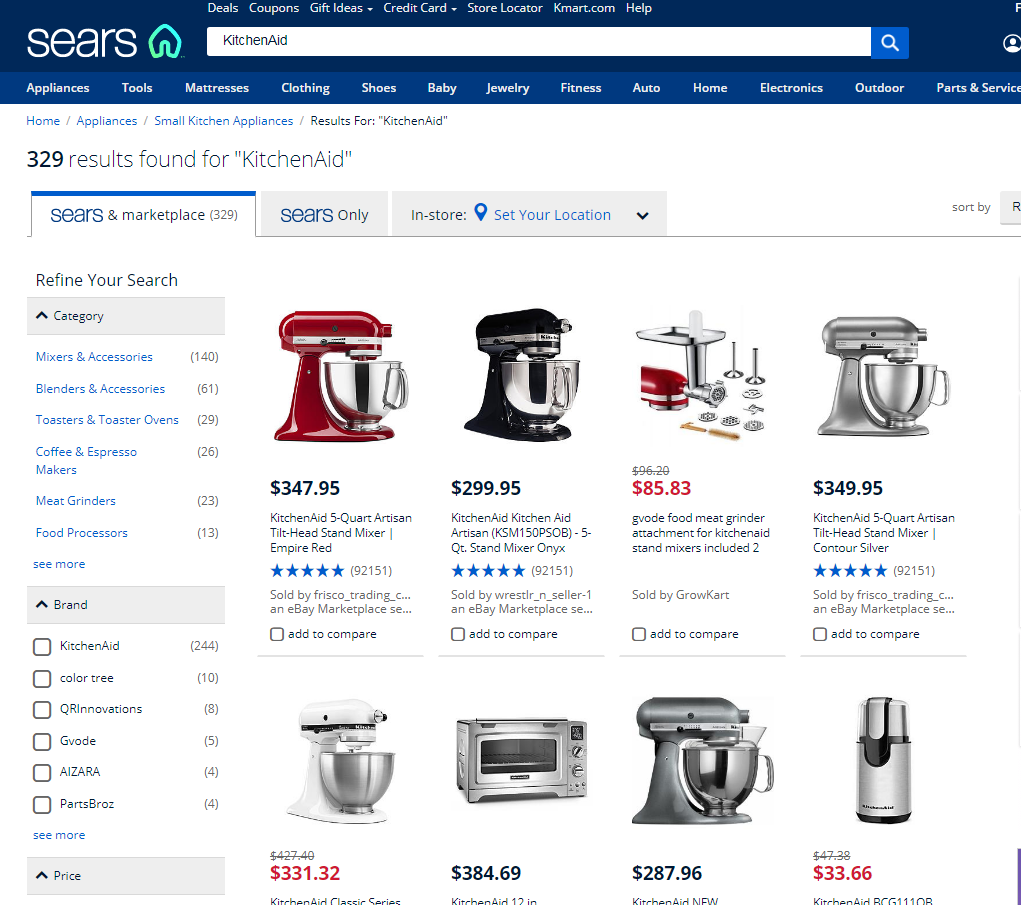Tick add to compare for Empire Red mixer

pyautogui.click(x=277, y=634)
